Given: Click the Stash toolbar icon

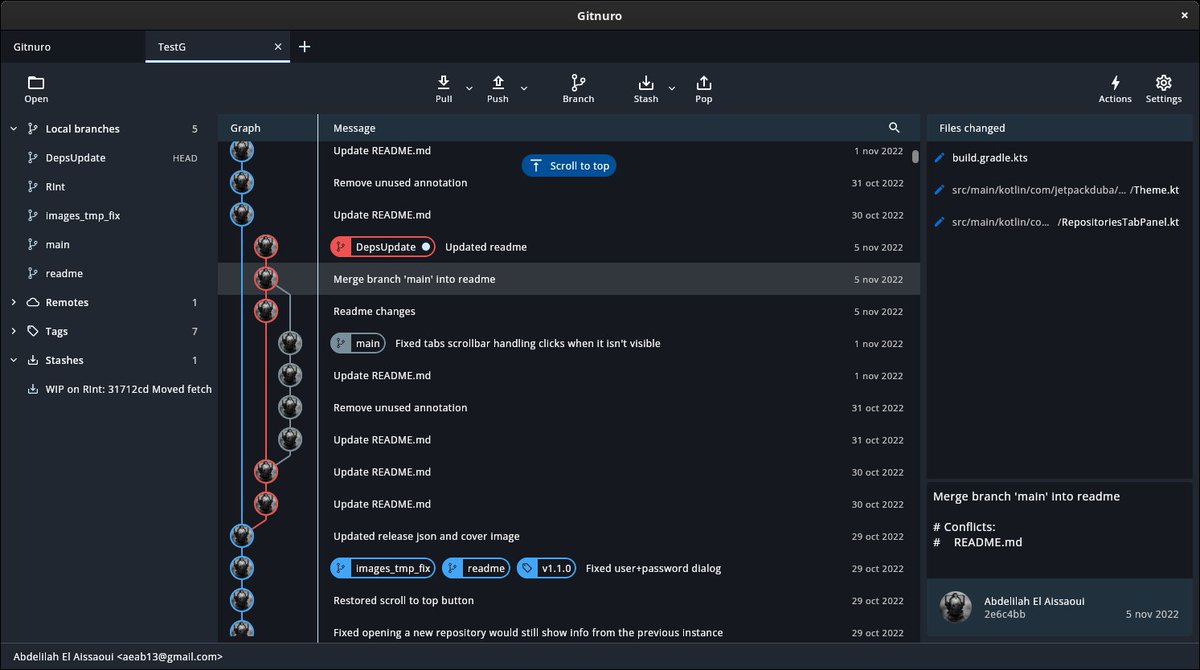Looking at the screenshot, I should coord(646,83).
